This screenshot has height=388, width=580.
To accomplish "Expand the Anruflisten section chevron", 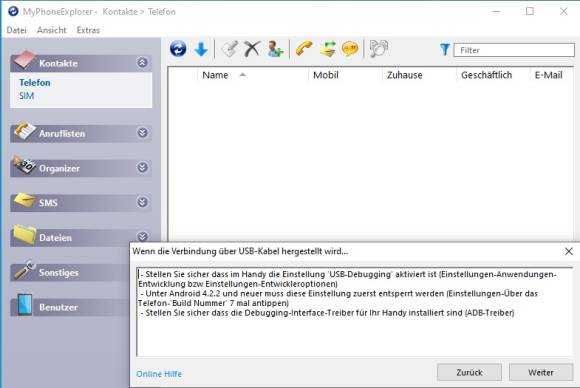I will [x=142, y=133].
